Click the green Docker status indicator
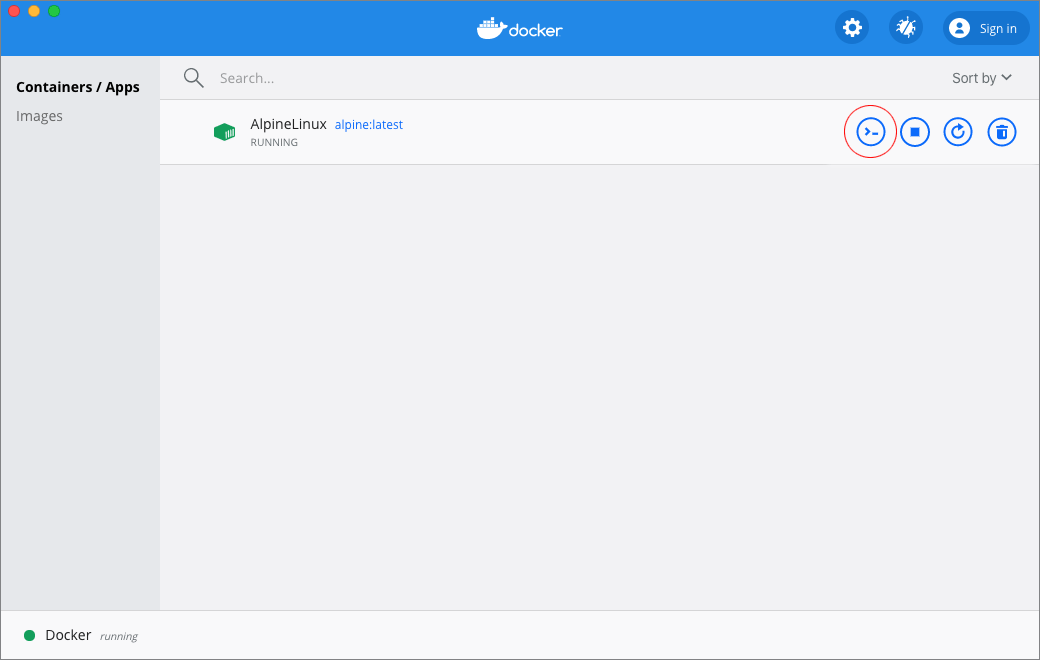 29,635
